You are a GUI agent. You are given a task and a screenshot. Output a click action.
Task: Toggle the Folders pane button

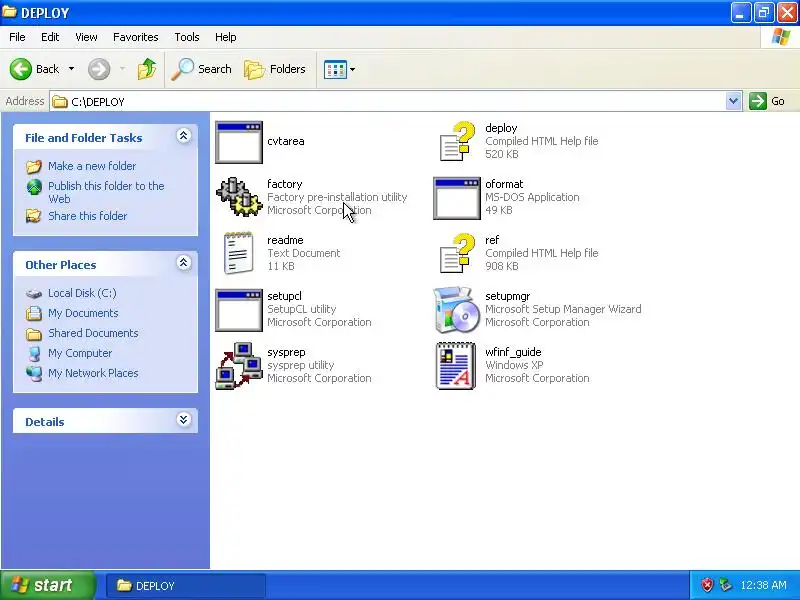(275, 69)
